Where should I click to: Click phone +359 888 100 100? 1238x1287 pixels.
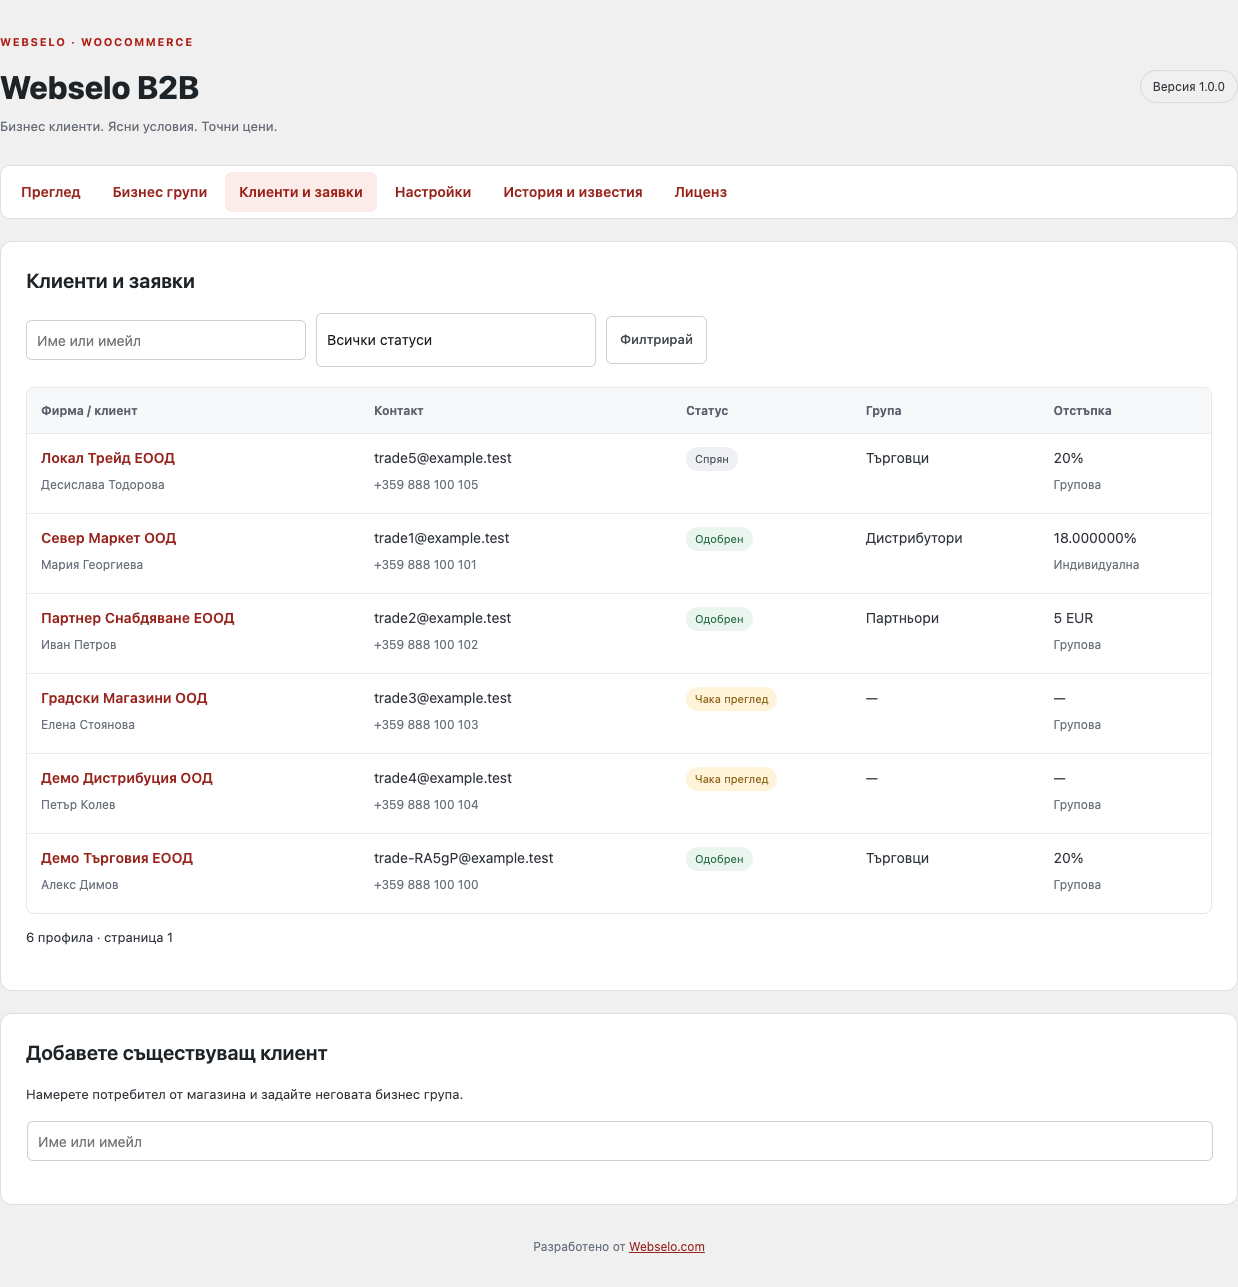click(x=426, y=885)
